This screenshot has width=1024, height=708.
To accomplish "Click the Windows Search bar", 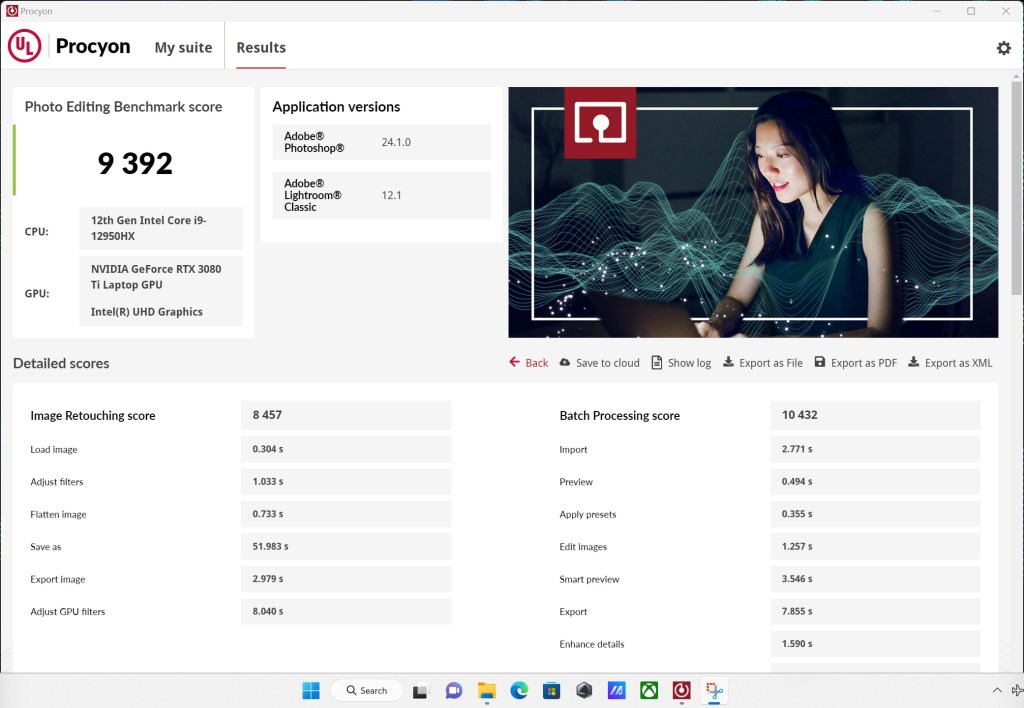I will pyautogui.click(x=367, y=690).
